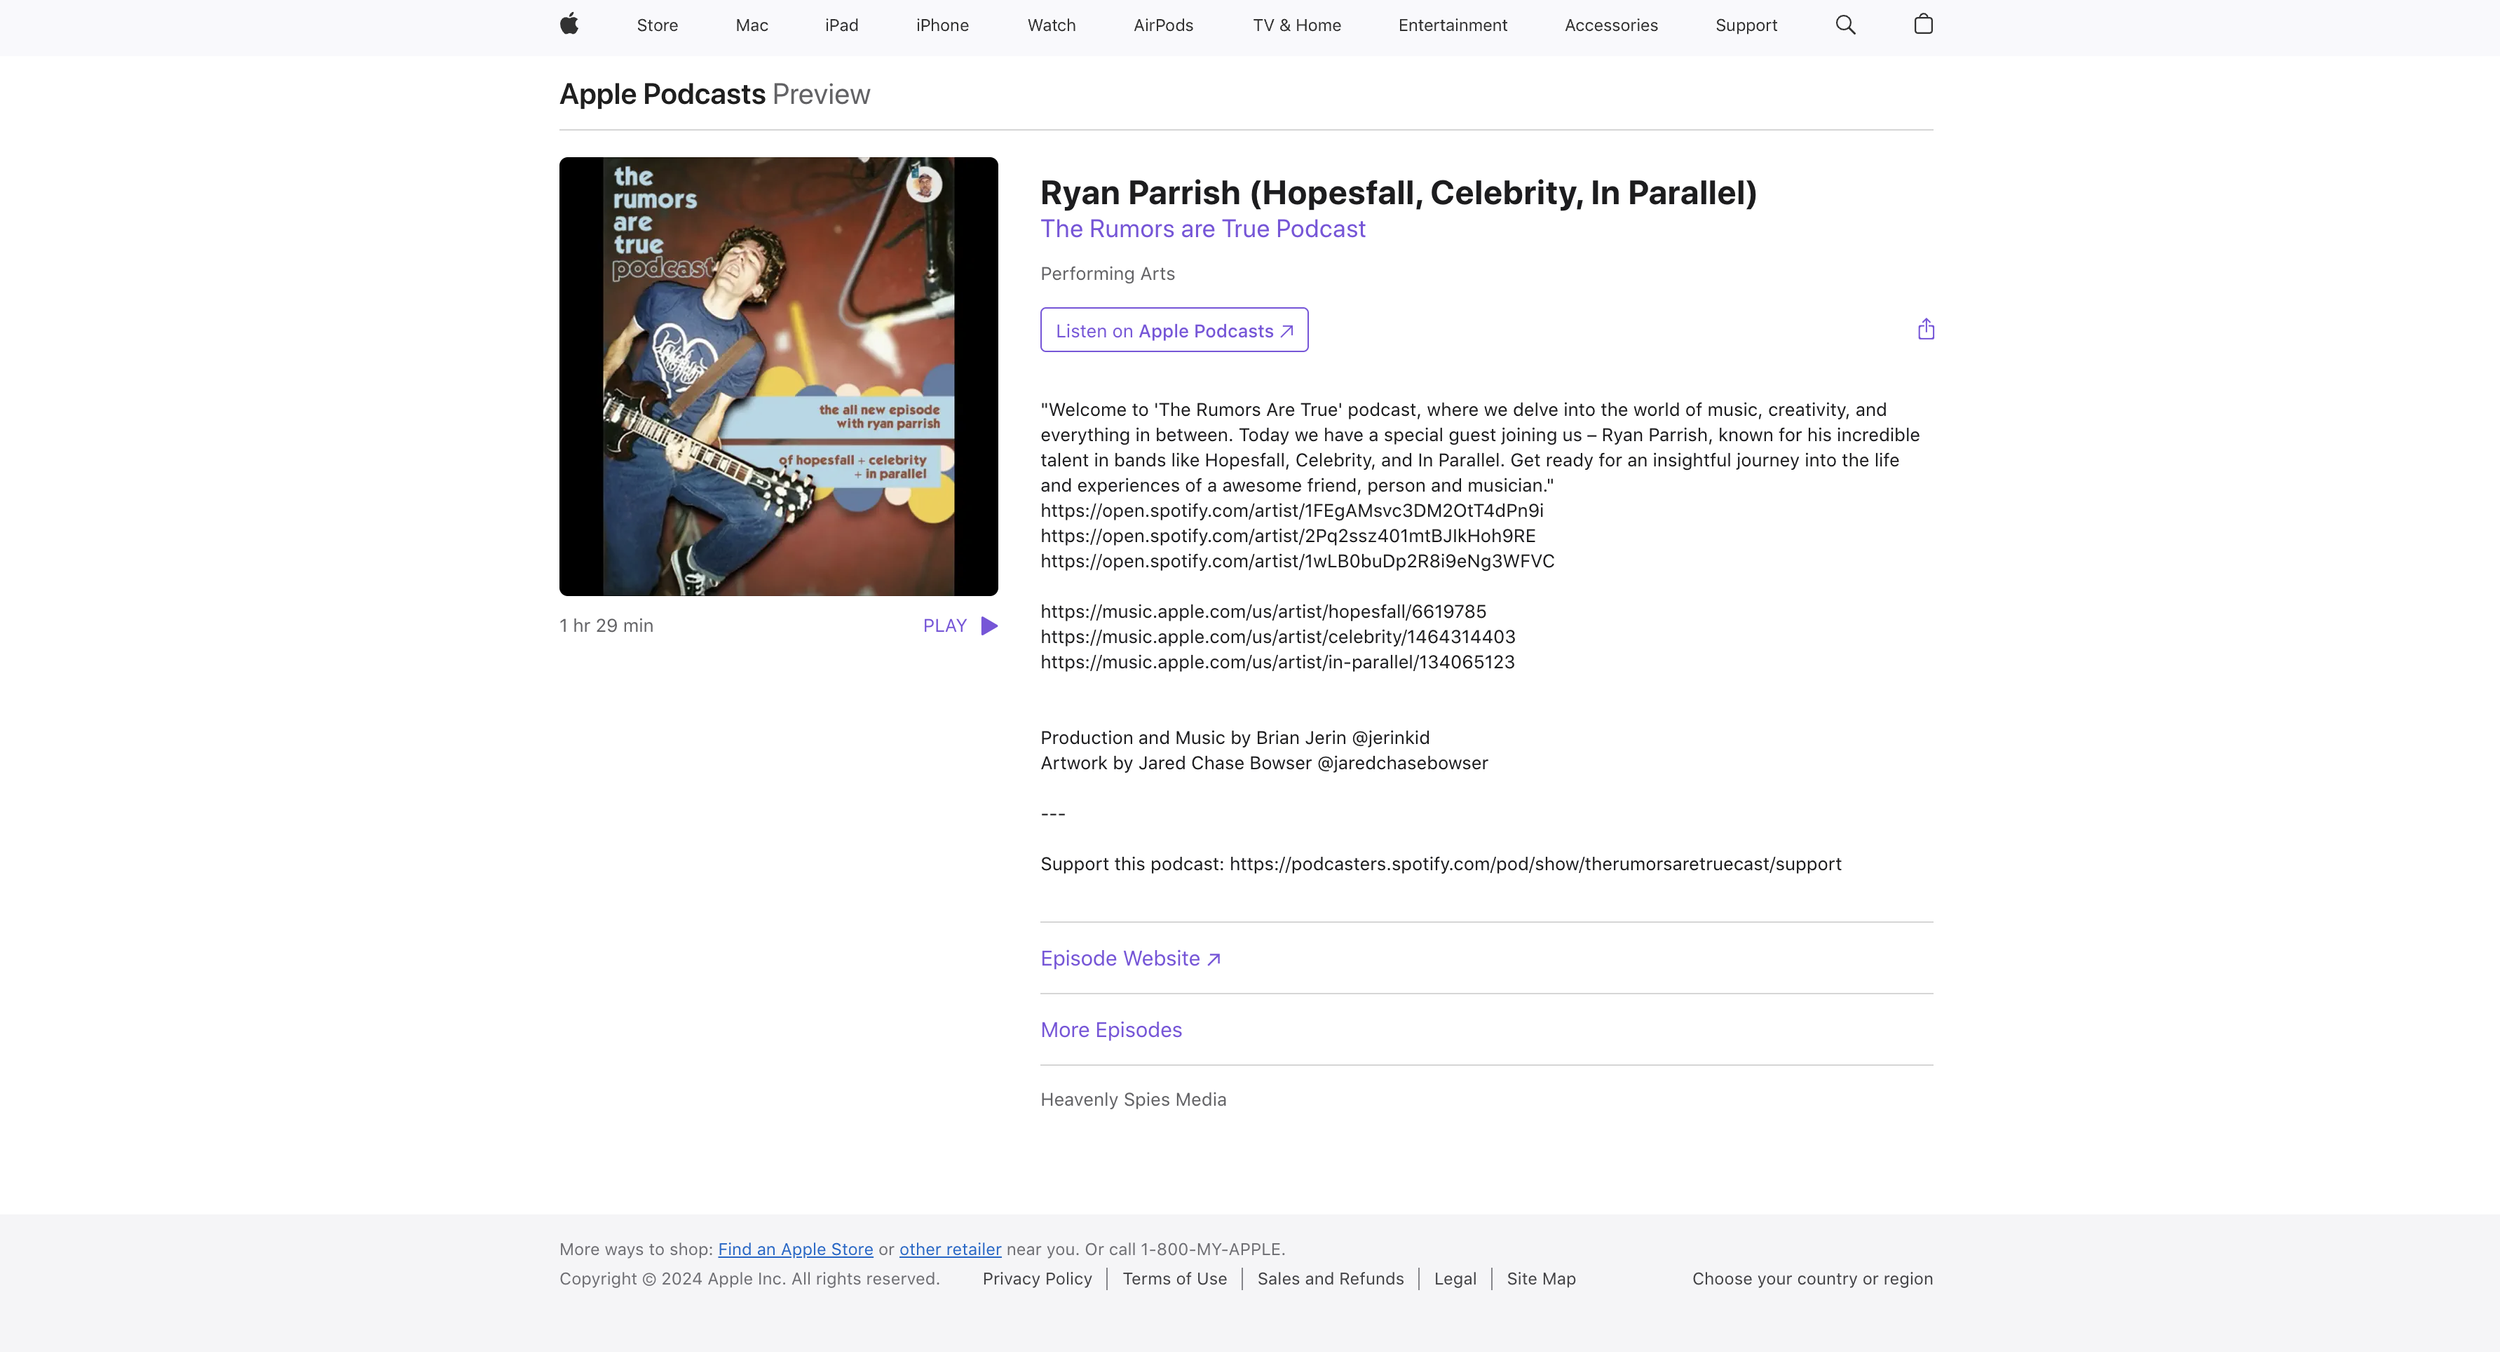Click the PLAY text label
Viewport: 2500px width, 1352px height.
click(944, 626)
